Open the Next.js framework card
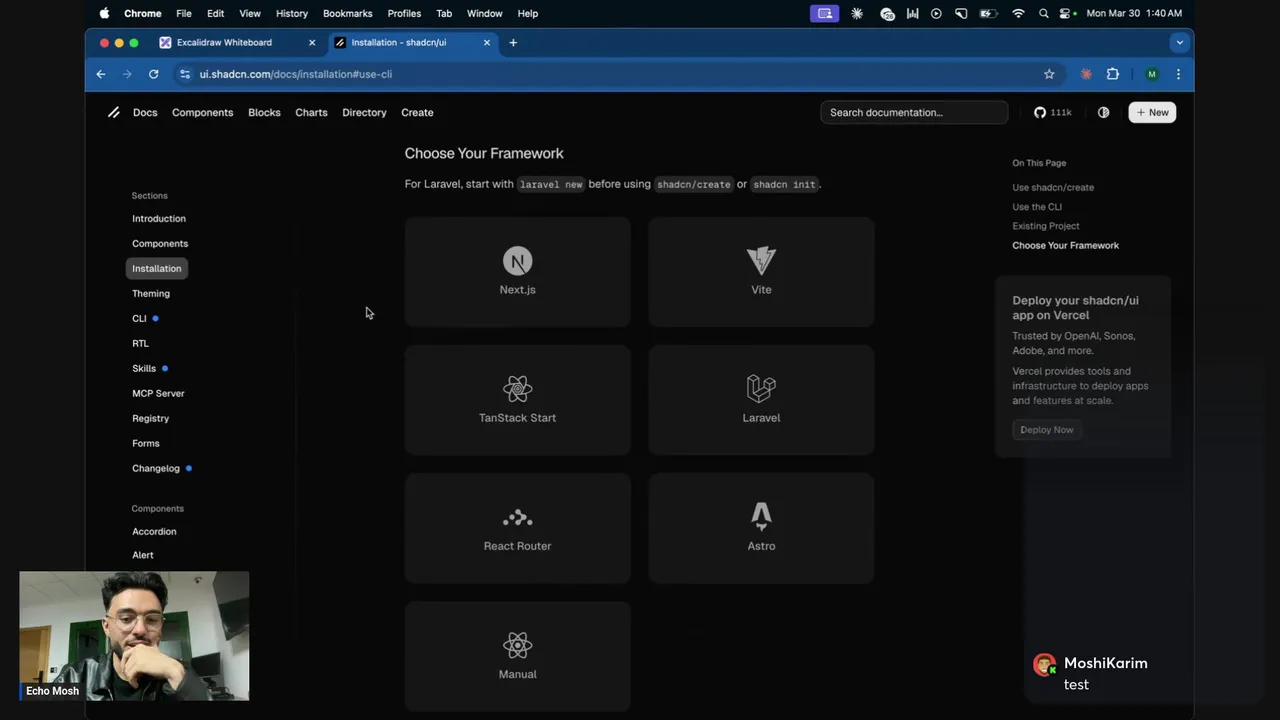 (517, 271)
